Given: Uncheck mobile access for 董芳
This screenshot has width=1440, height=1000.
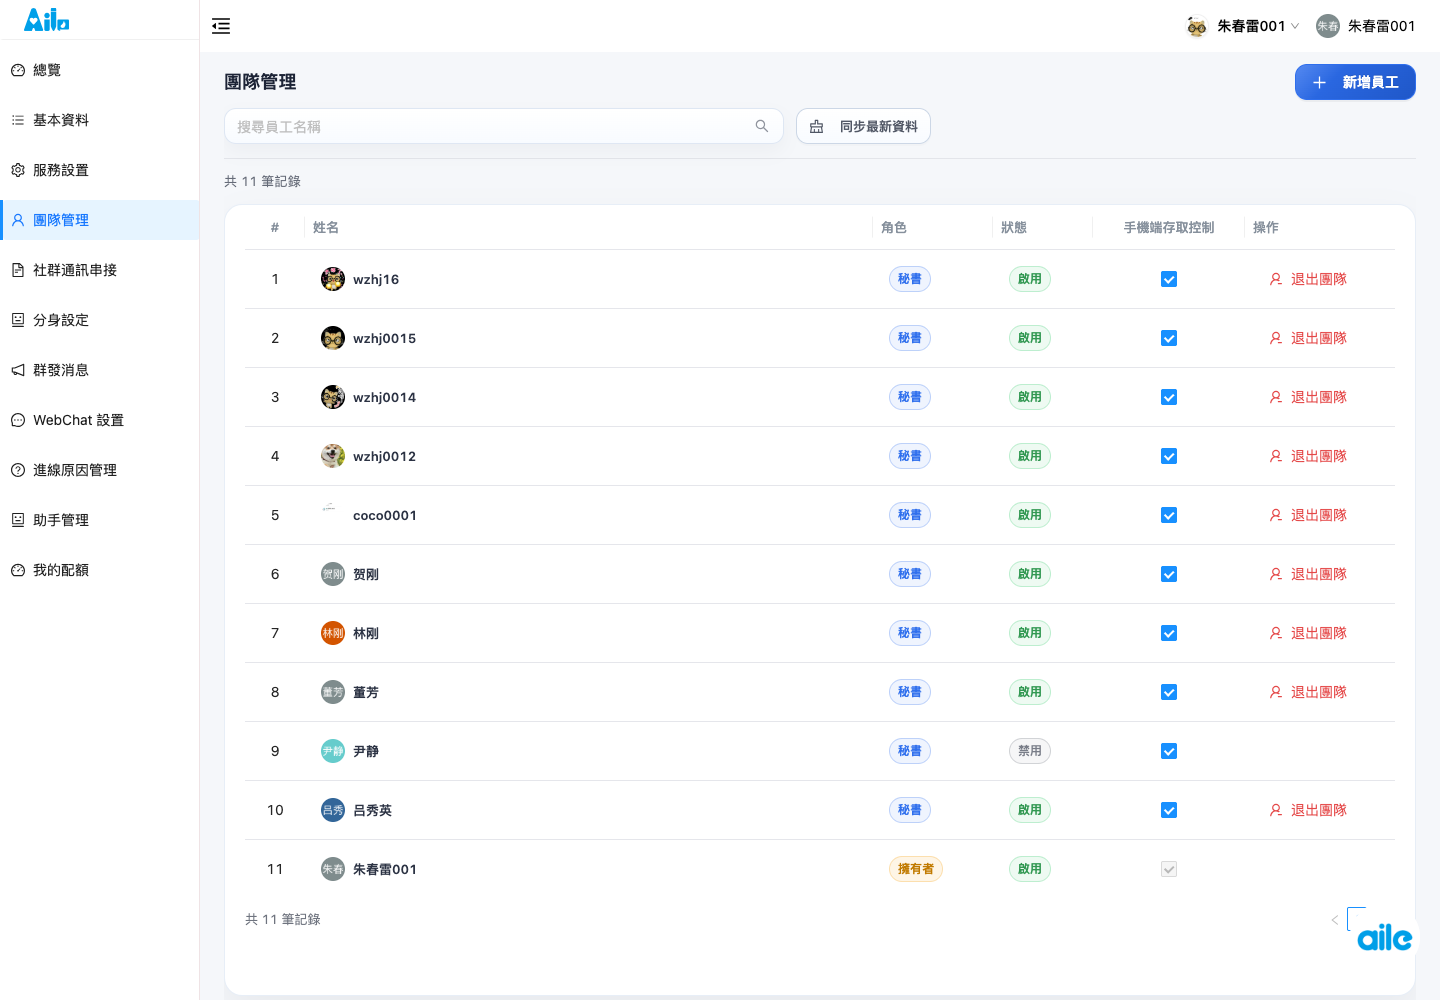Looking at the screenshot, I should pos(1169,692).
